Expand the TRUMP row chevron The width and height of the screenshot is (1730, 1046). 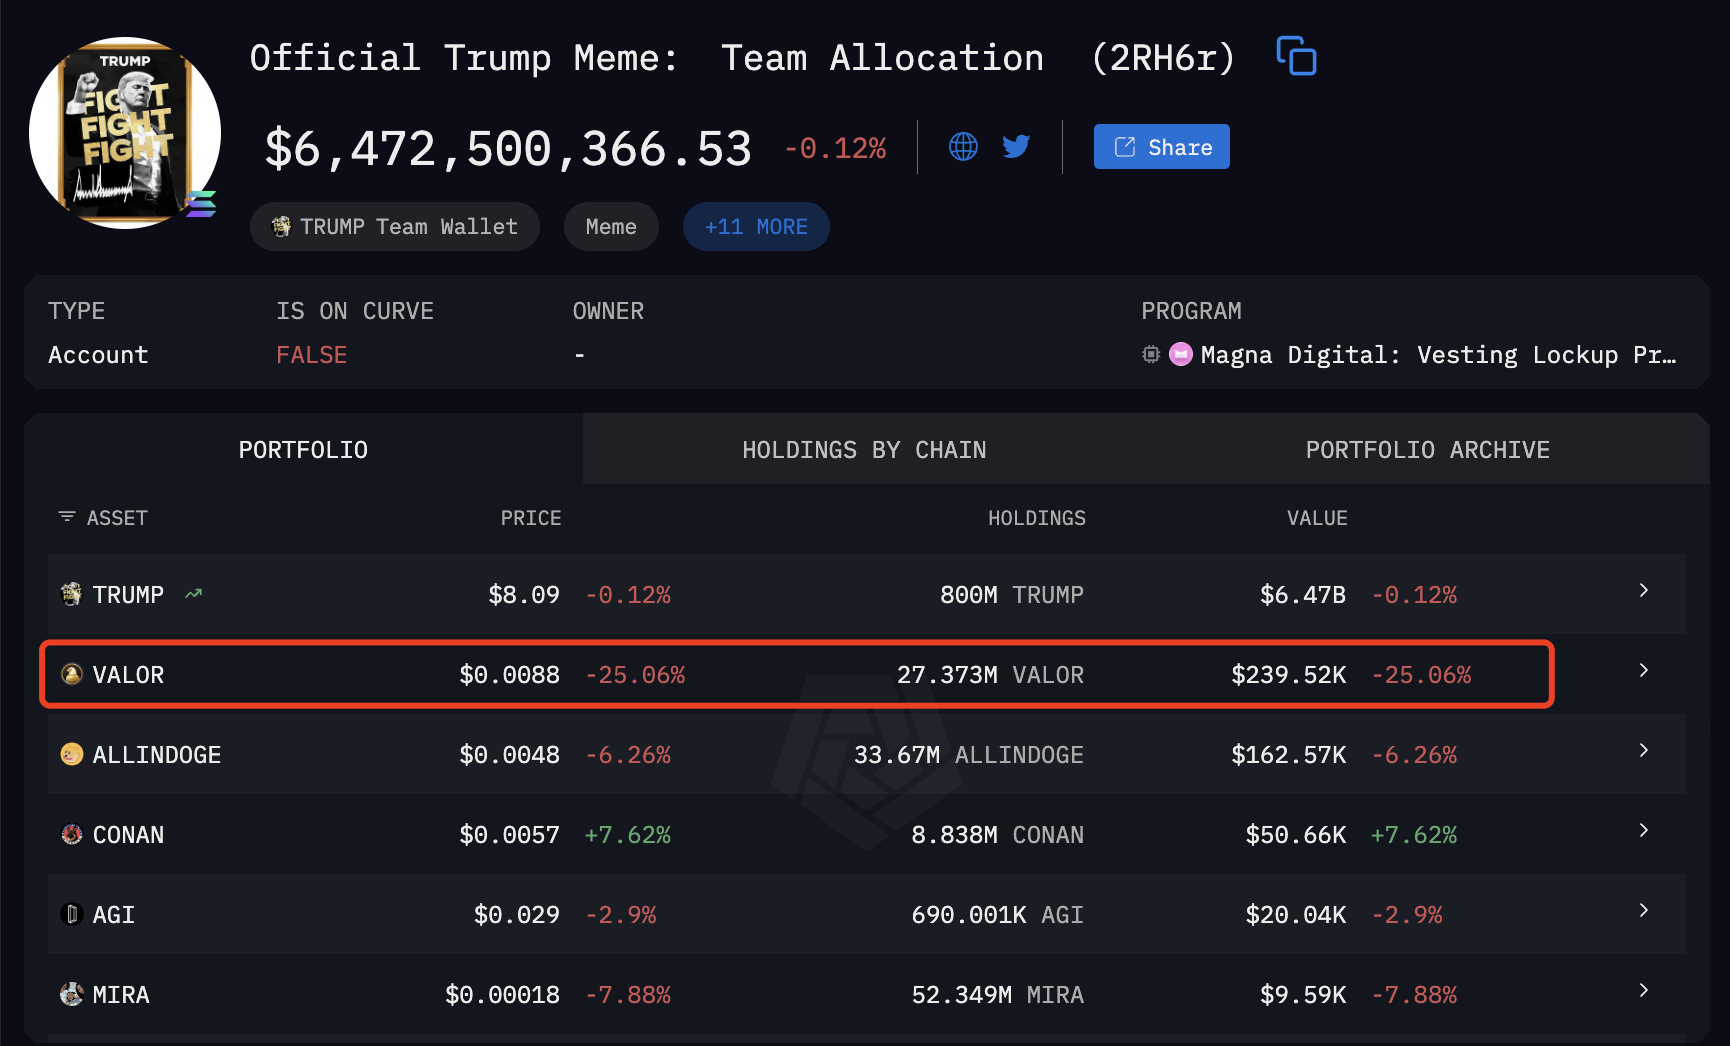[x=1643, y=590]
